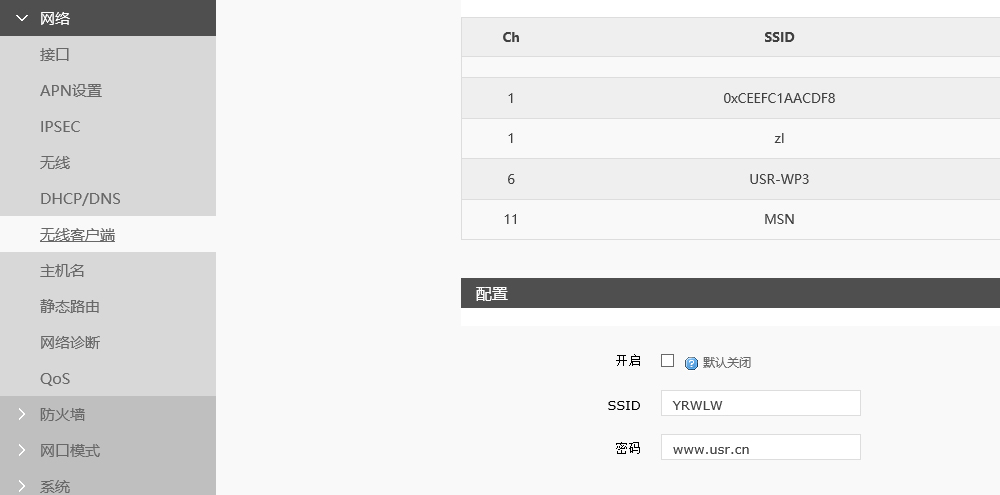
Task: Enable the 开启 checkbox
Action: (x=668, y=361)
